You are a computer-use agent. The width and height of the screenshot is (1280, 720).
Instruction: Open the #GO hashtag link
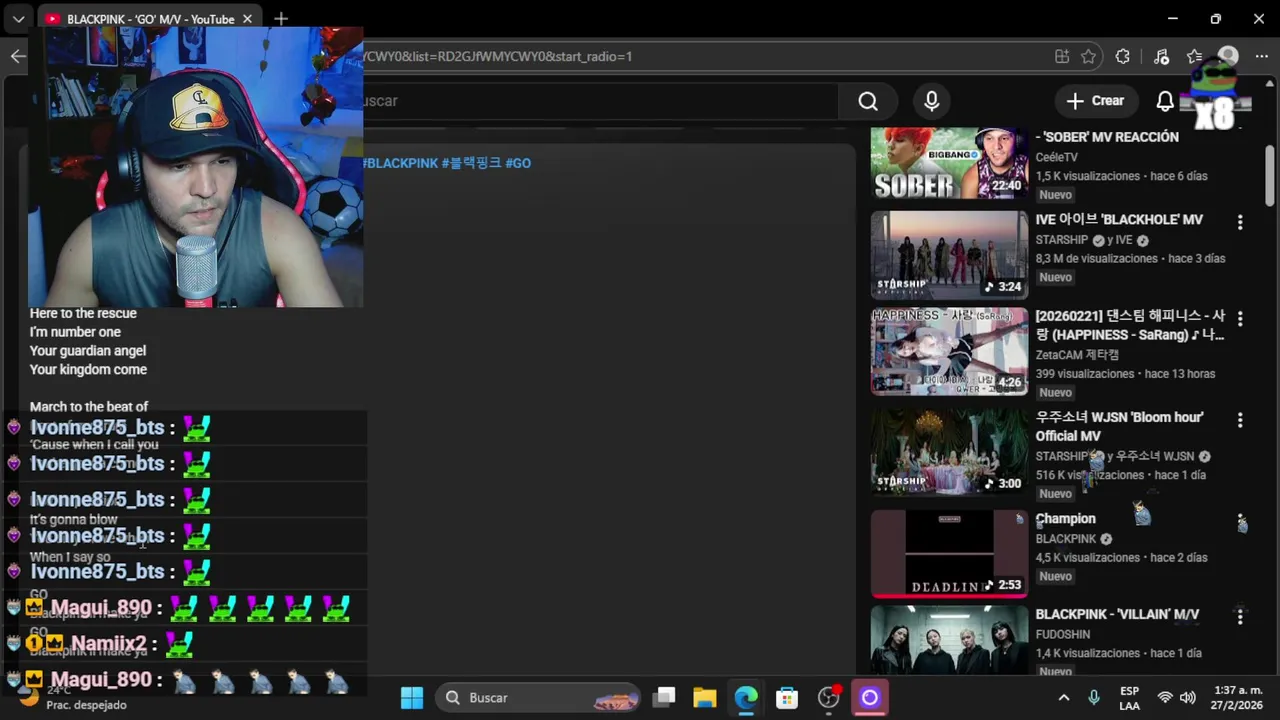(x=518, y=163)
